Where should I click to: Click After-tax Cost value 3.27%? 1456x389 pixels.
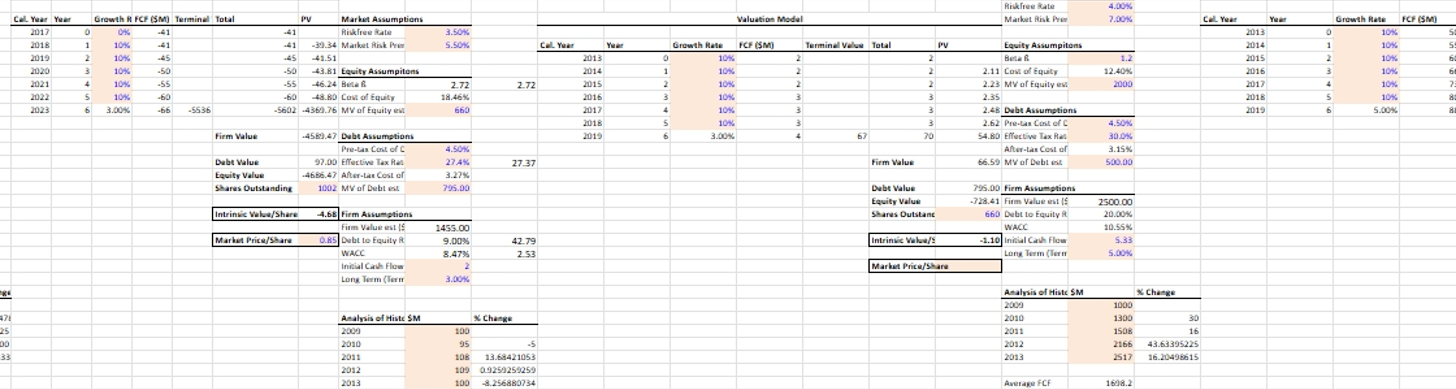[439, 175]
